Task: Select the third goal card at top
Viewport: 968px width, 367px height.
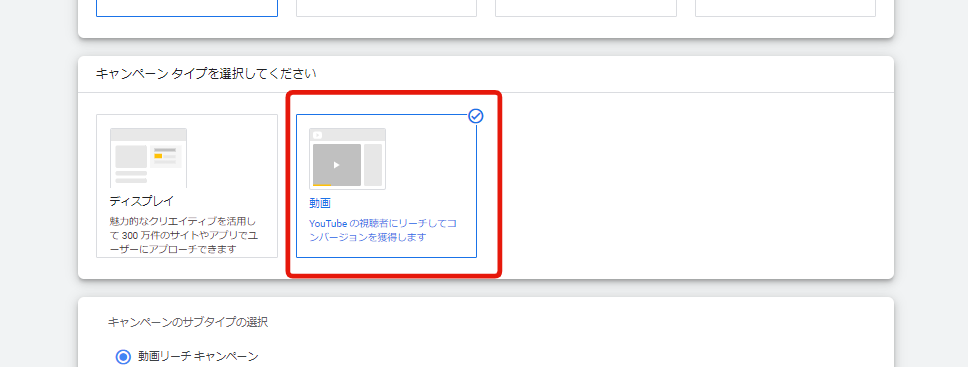Action: coord(586,8)
